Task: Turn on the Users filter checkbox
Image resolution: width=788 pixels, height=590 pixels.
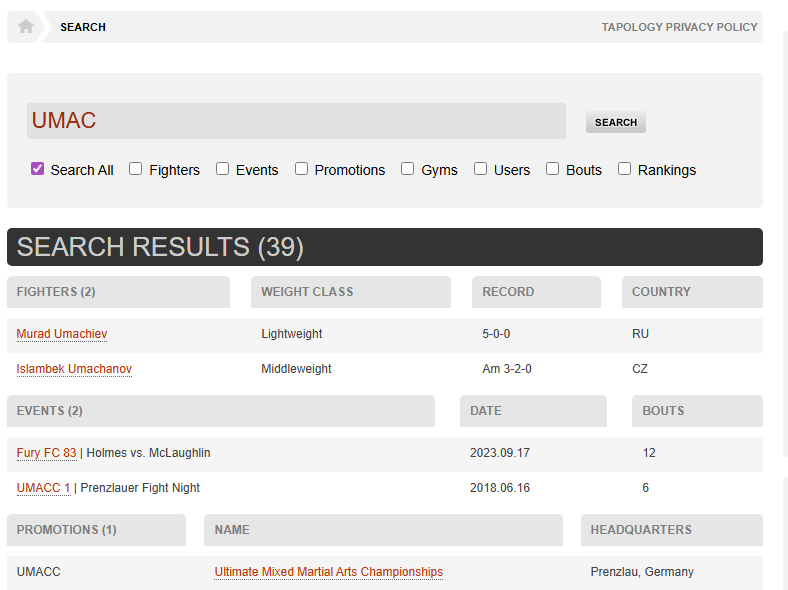Action: coord(480,169)
